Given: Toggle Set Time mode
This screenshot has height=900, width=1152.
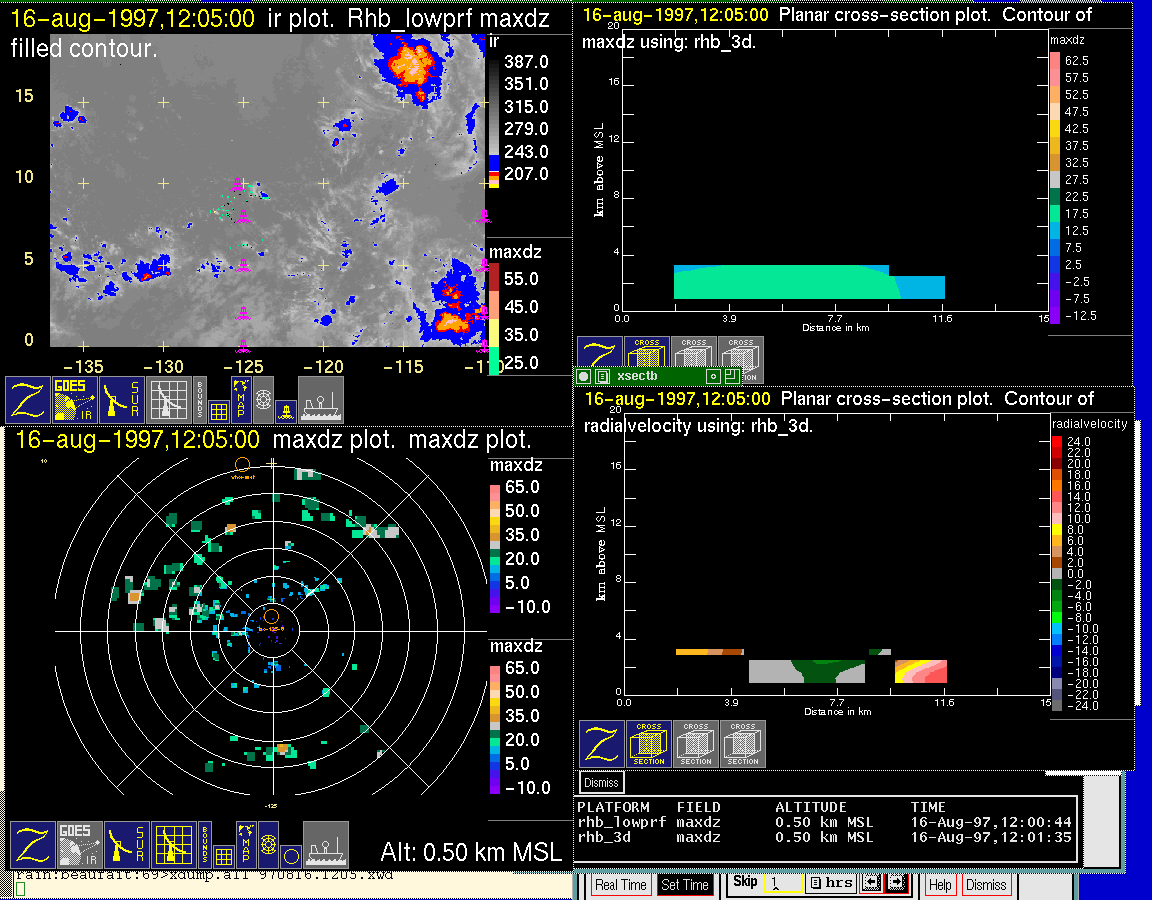Looking at the screenshot, I should 685,885.
